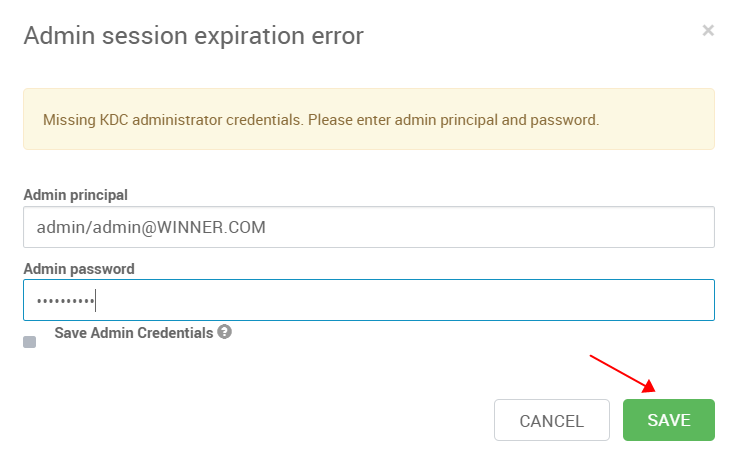The height and width of the screenshot is (460, 735).
Task: Dismiss the dialog with the X icon
Action: (x=708, y=30)
